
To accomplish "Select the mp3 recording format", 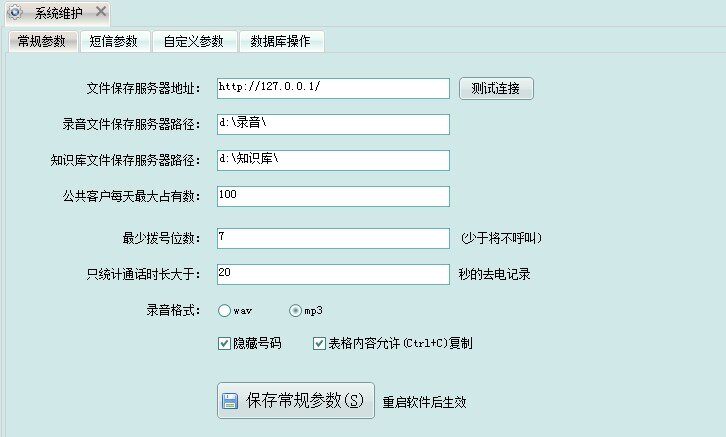I will [x=296, y=311].
